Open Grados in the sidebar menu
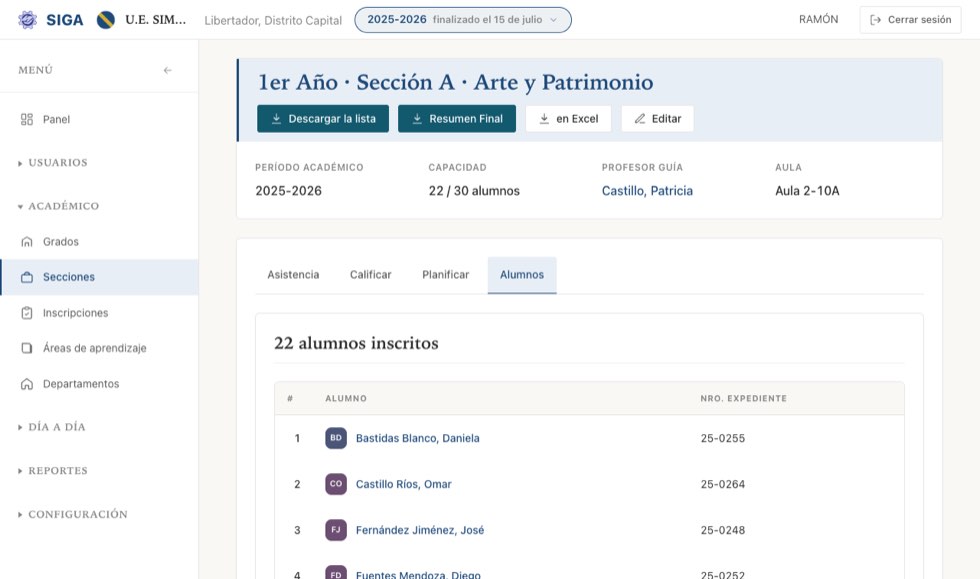980x579 pixels. (x=99, y=241)
